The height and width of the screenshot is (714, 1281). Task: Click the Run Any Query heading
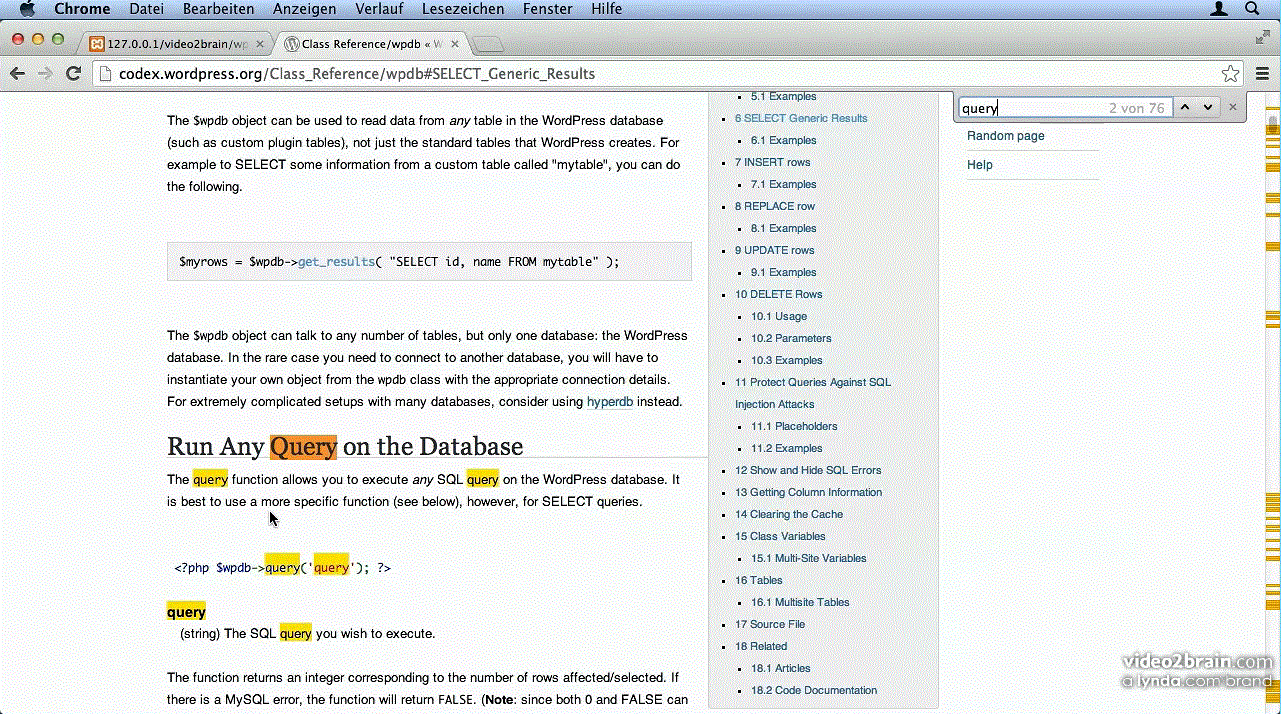tap(345, 445)
